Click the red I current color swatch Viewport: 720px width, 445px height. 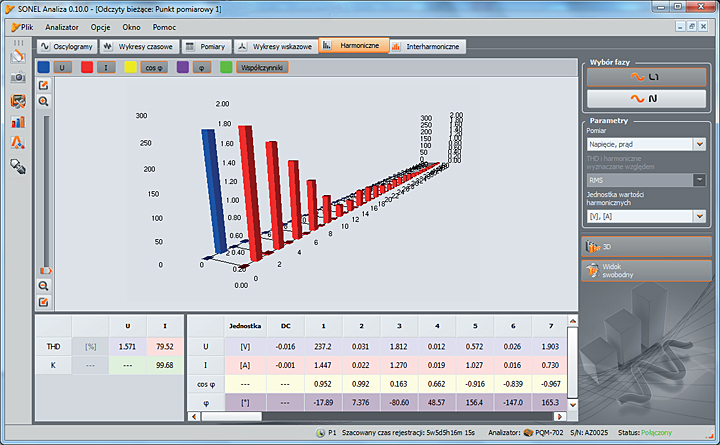[88, 67]
